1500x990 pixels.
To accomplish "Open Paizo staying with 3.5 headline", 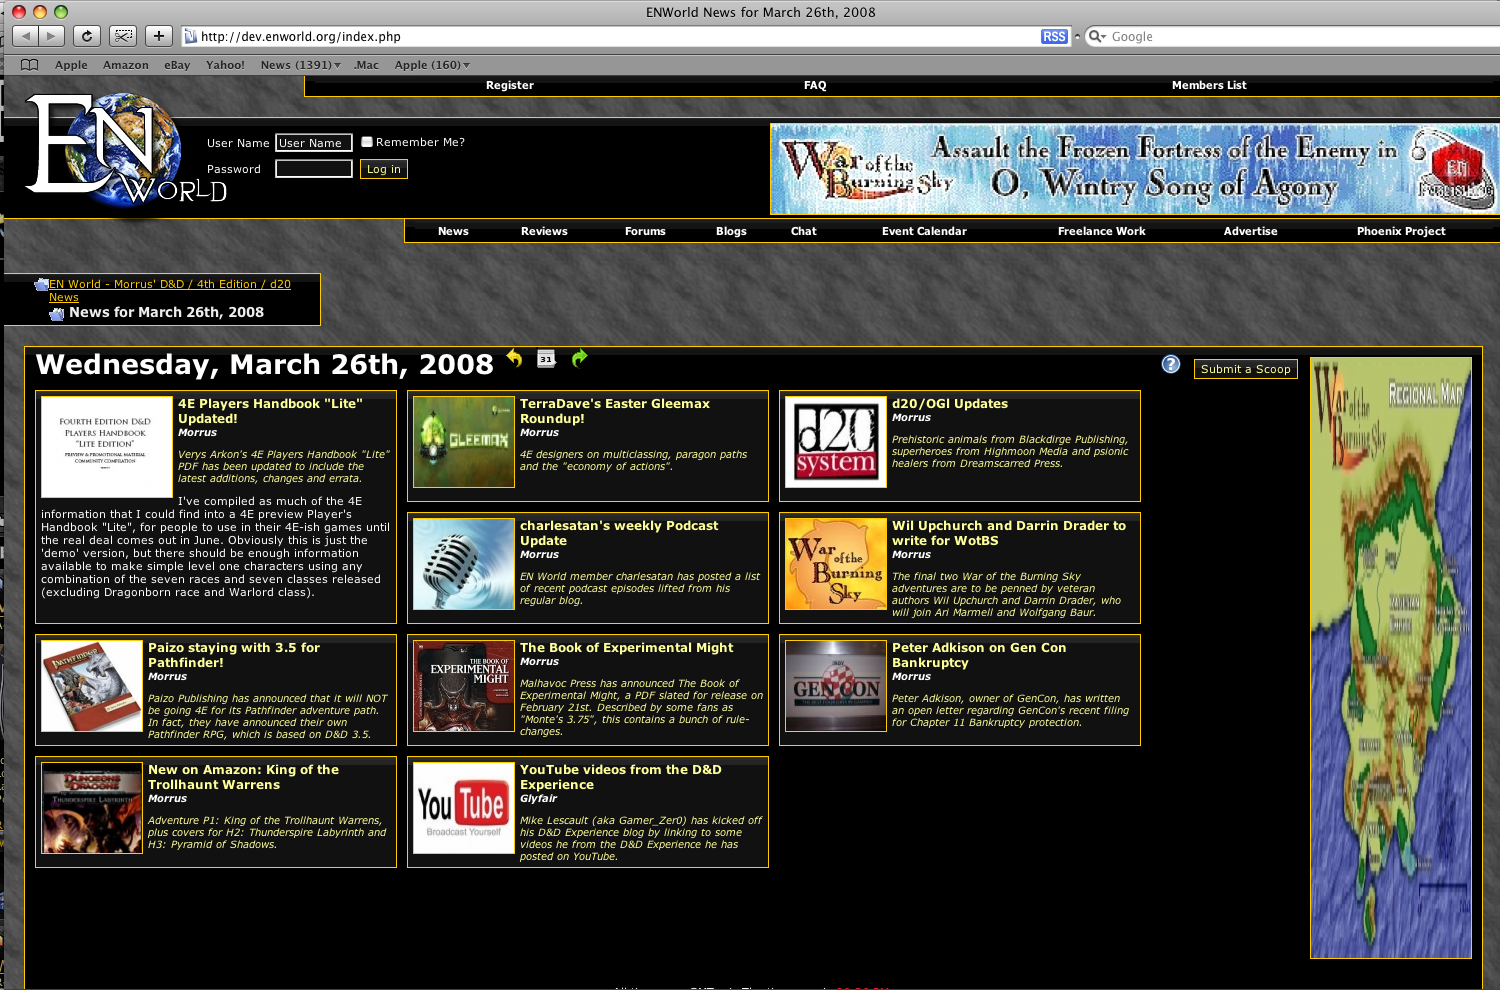I will click(x=234, y=655).
